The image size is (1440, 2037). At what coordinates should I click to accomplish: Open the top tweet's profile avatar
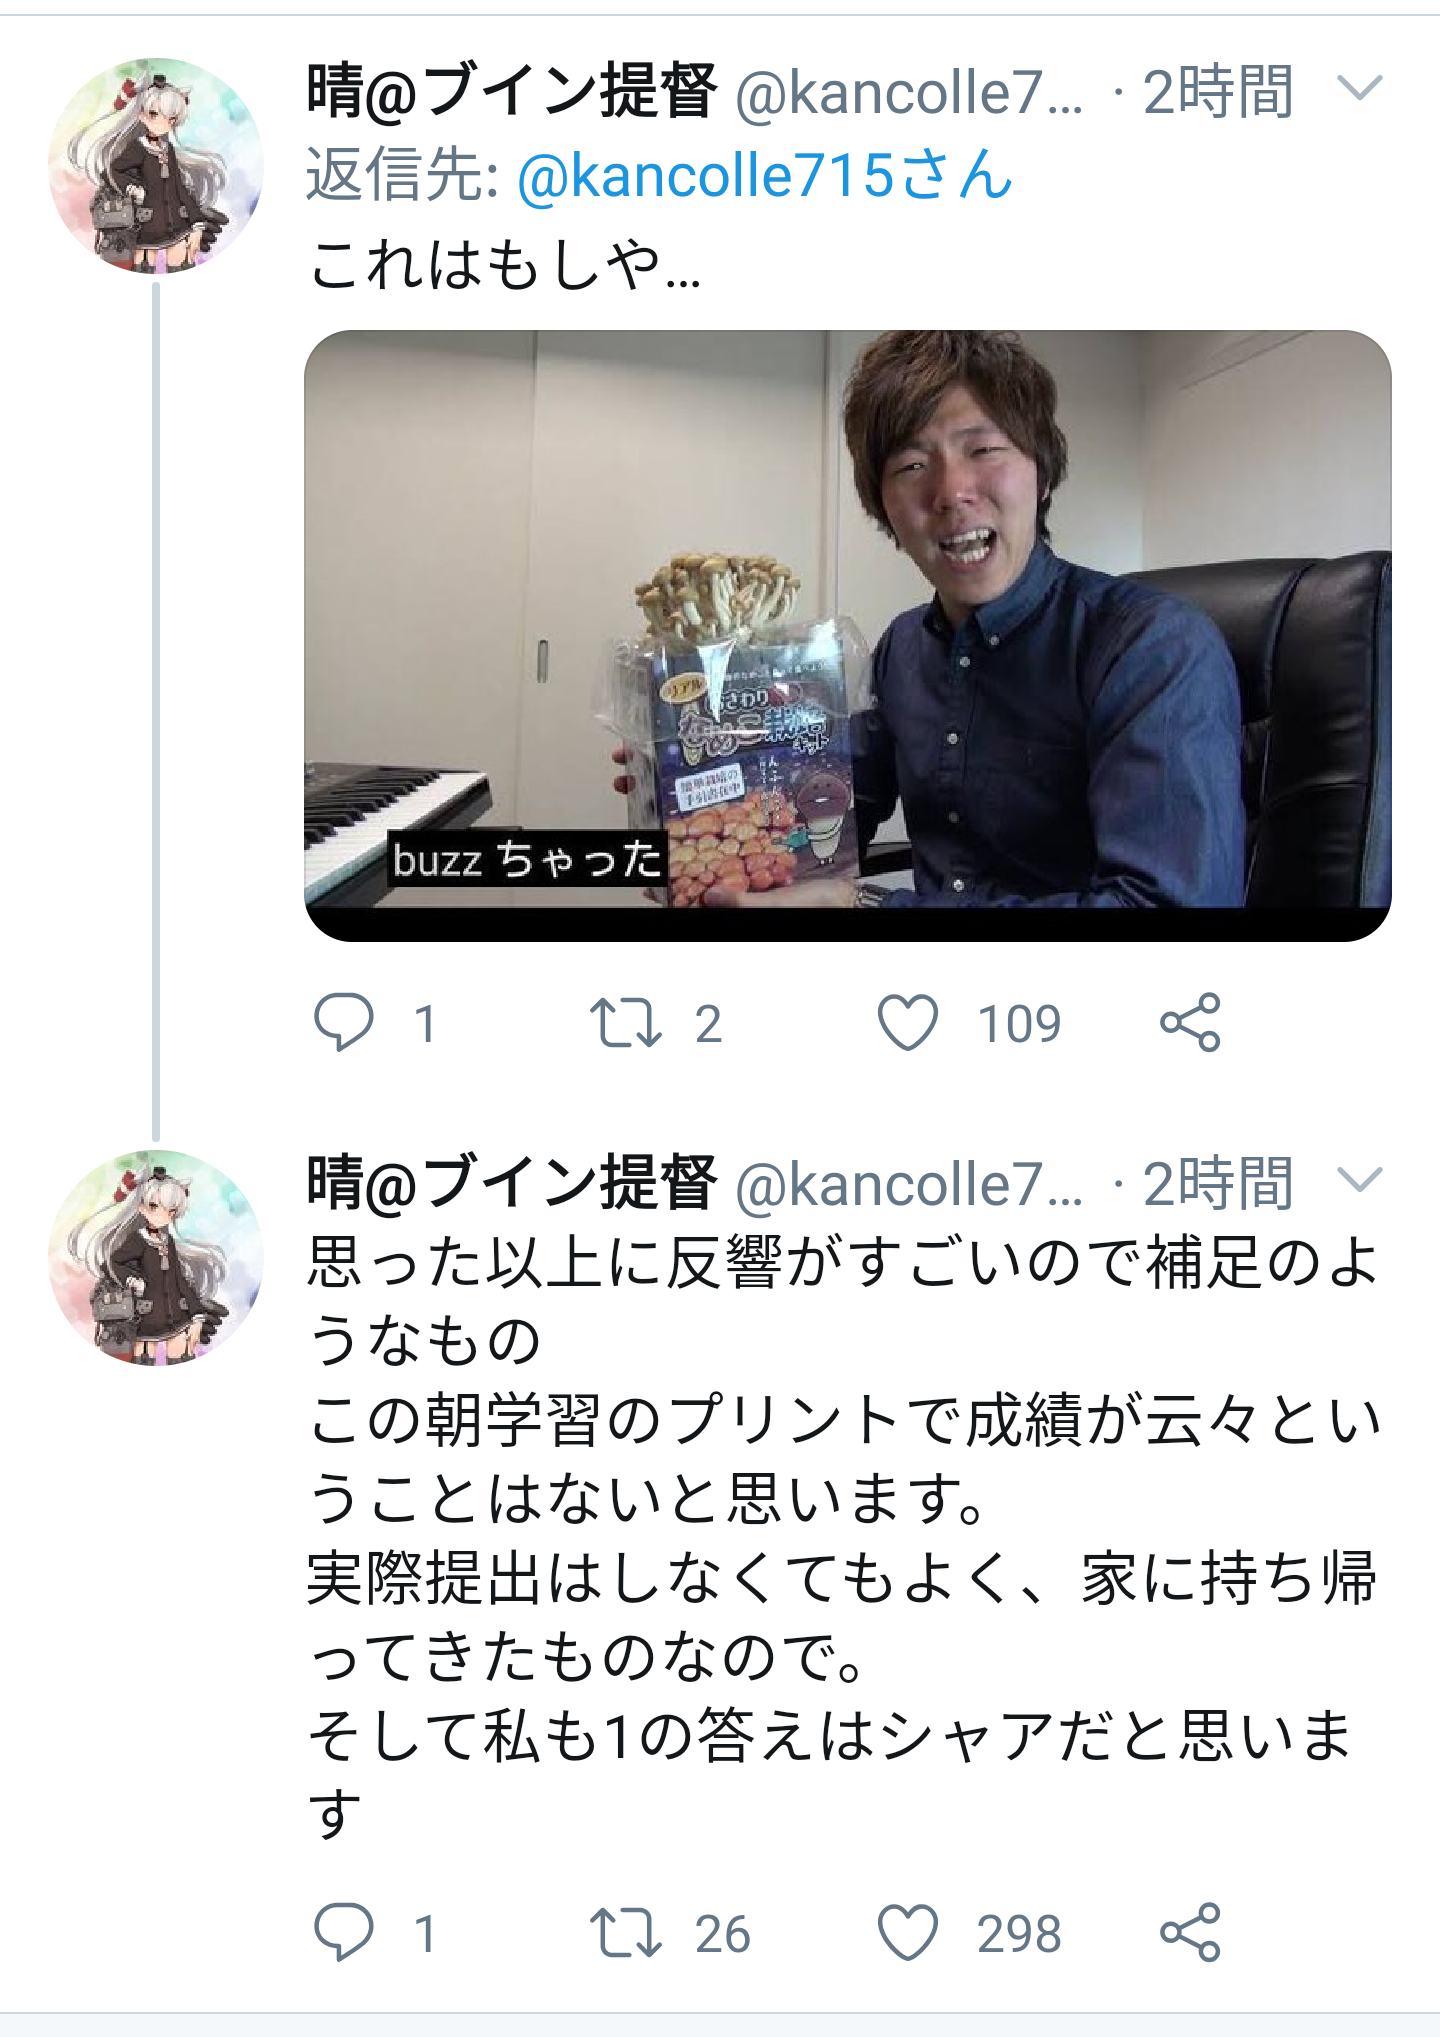pos(156,165)
